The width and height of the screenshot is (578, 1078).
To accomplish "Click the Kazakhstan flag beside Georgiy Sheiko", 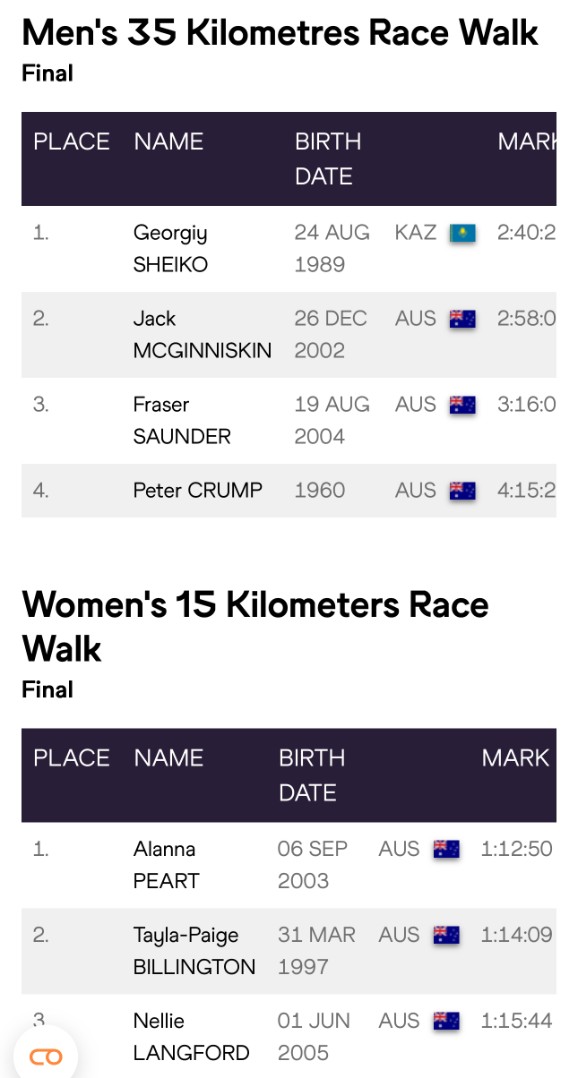I will pos(463,233).
